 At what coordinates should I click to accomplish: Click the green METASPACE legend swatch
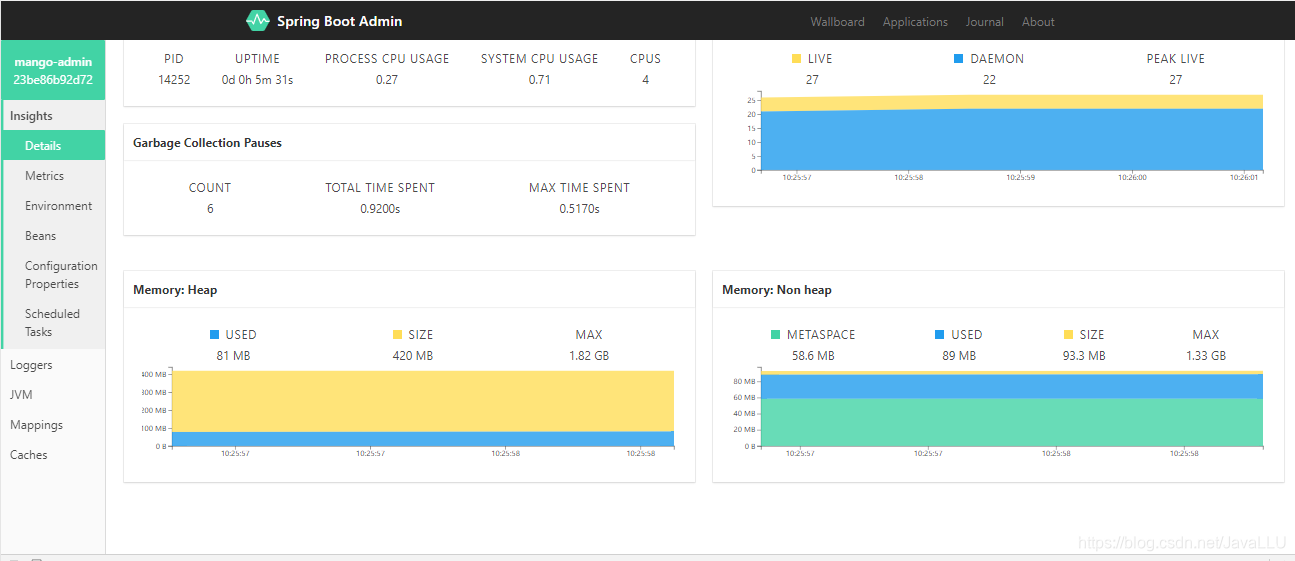point(776,335)
